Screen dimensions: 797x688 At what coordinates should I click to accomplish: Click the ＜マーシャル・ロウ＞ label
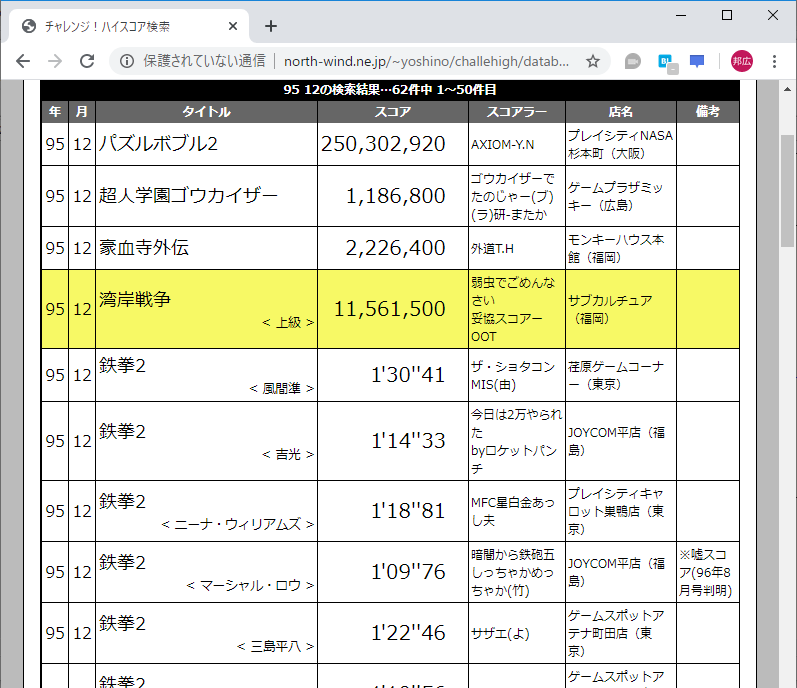click(250, 586)
